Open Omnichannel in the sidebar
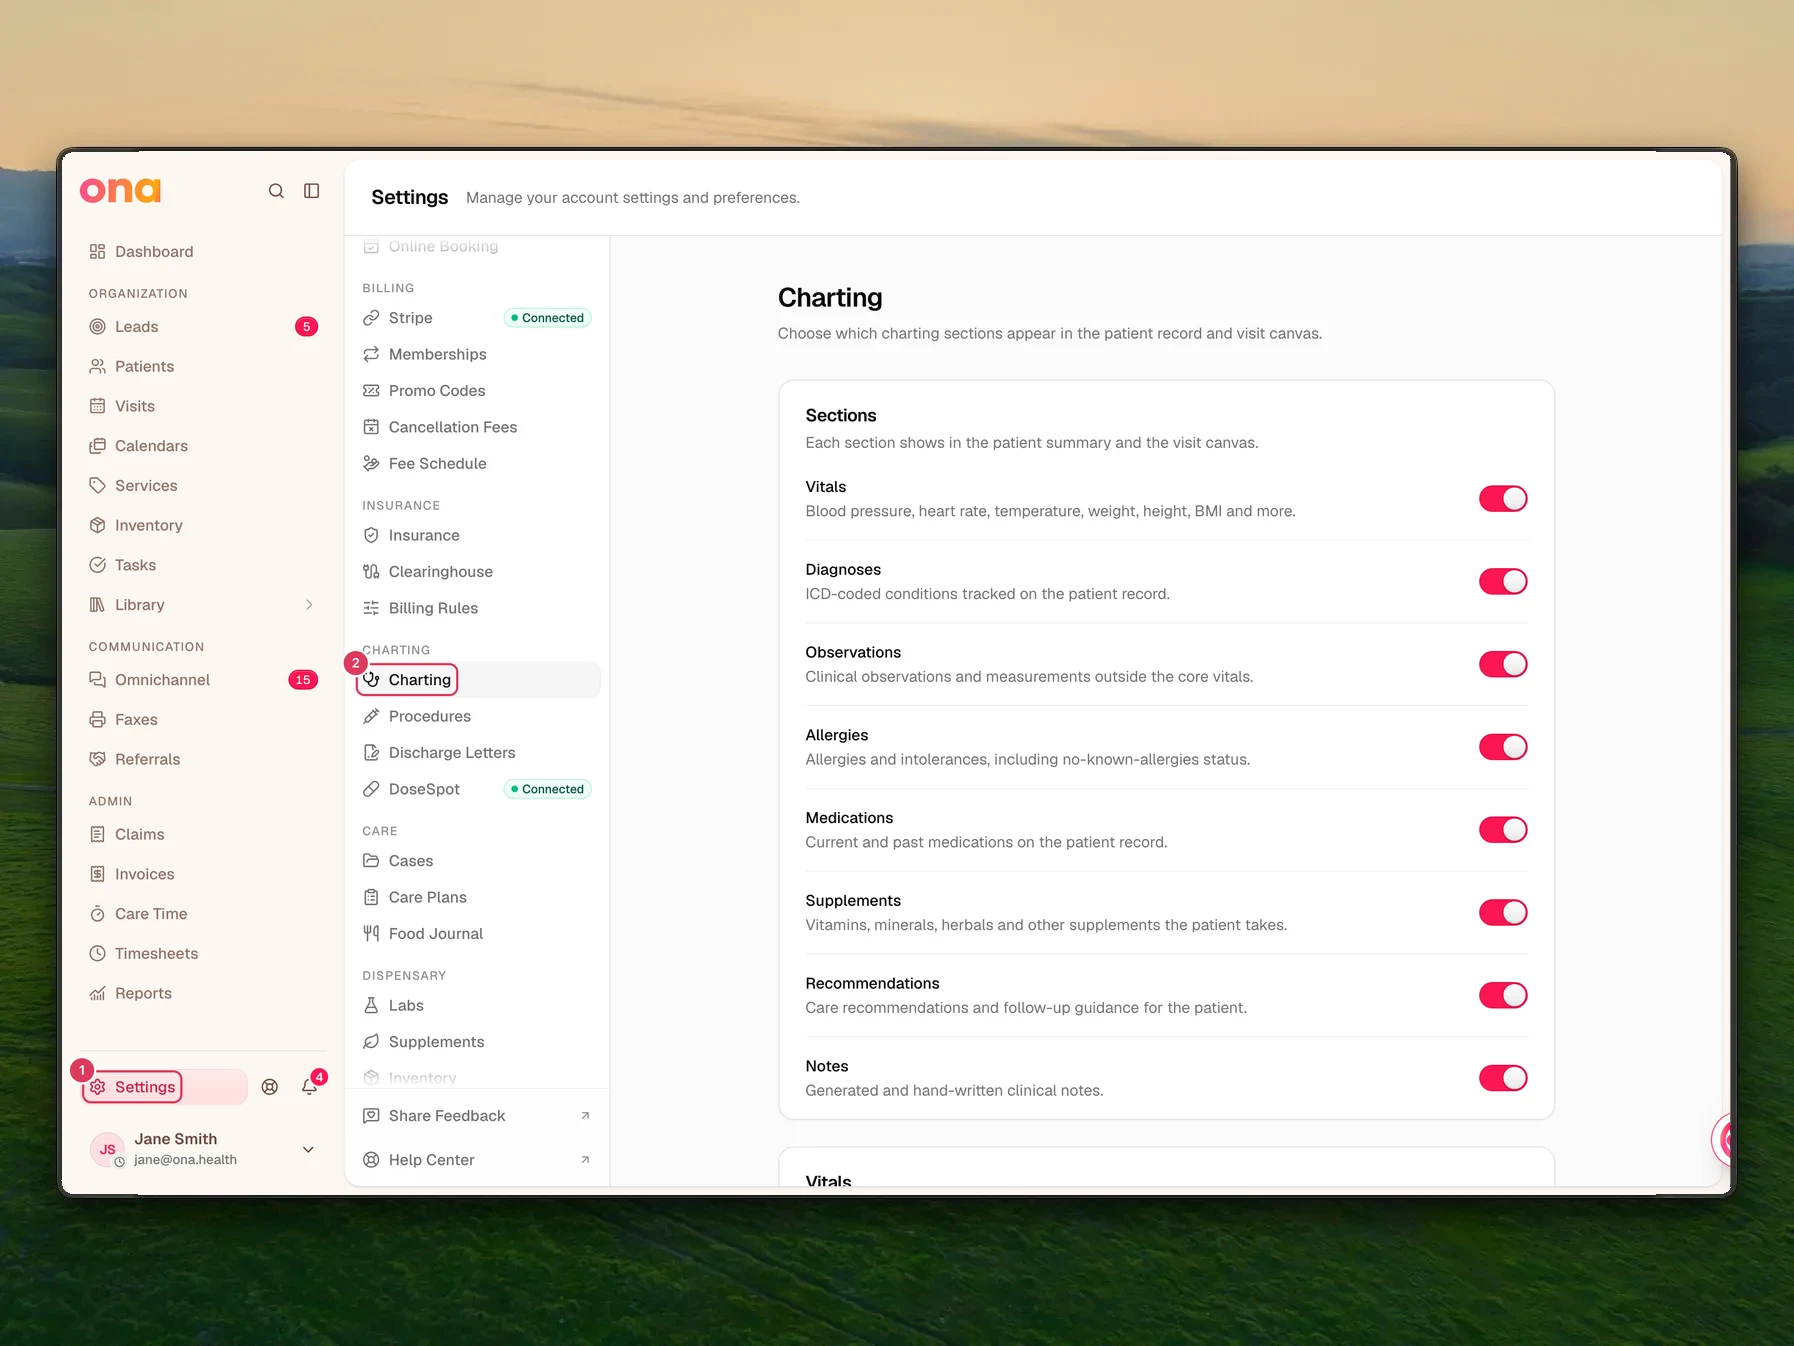The image size is (1794, 1346). point(203,680)
